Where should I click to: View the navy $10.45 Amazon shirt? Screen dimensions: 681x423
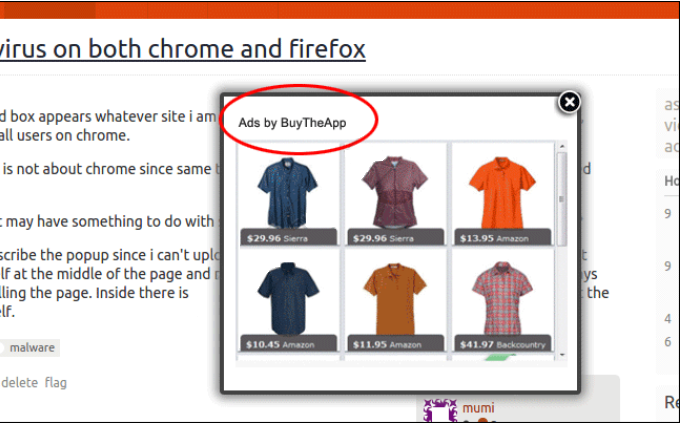coord(289,299)
